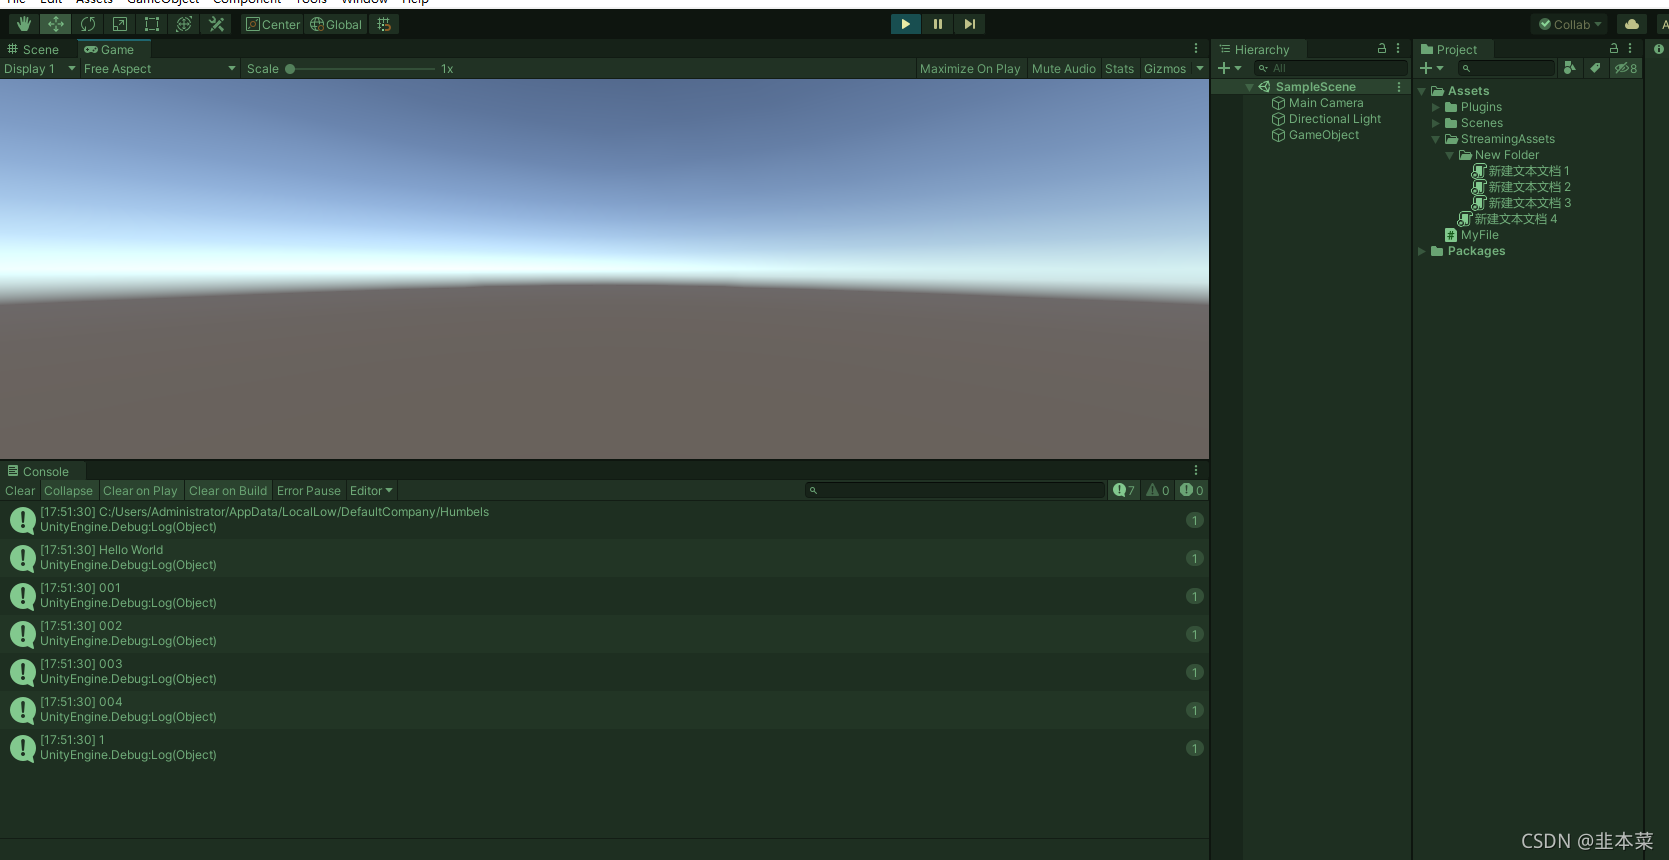1669x860 pixels.
Task: Click Search by Label icon
Action: tap(1595, 68)
